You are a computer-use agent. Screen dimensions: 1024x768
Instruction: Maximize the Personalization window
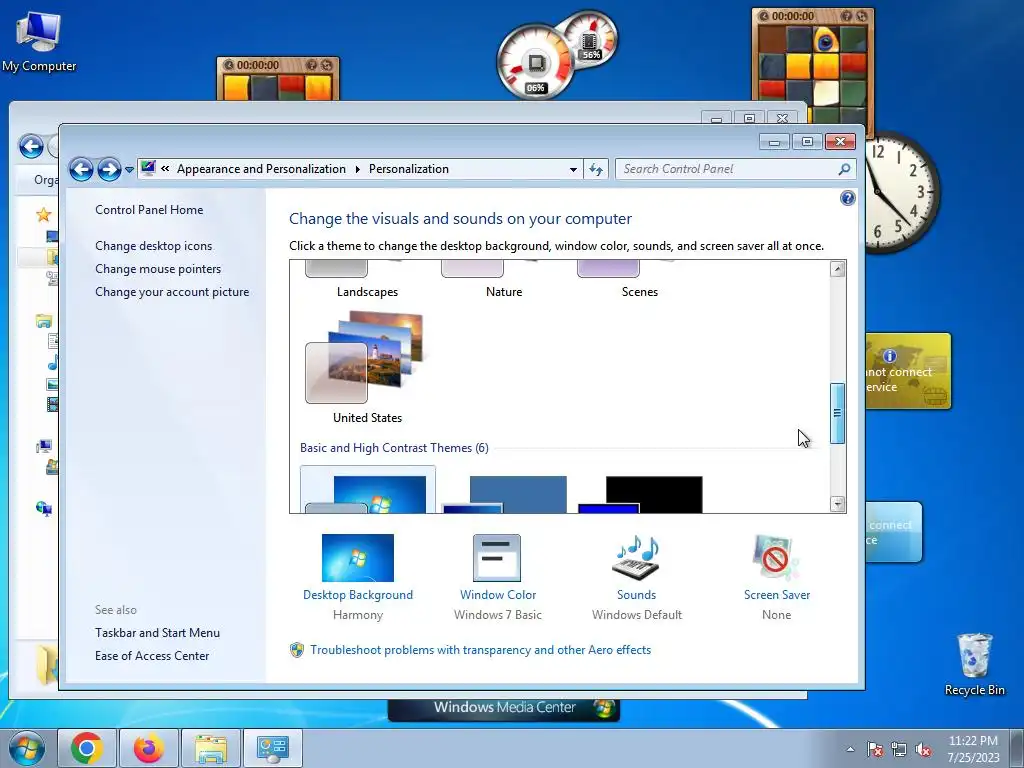(x=807, y=141)
